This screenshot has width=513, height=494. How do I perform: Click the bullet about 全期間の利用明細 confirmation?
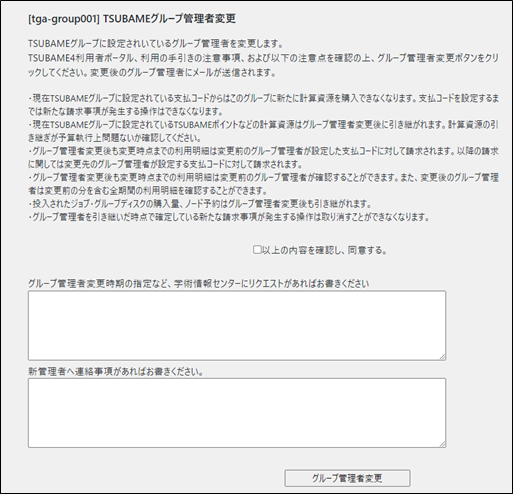point(263,184)
